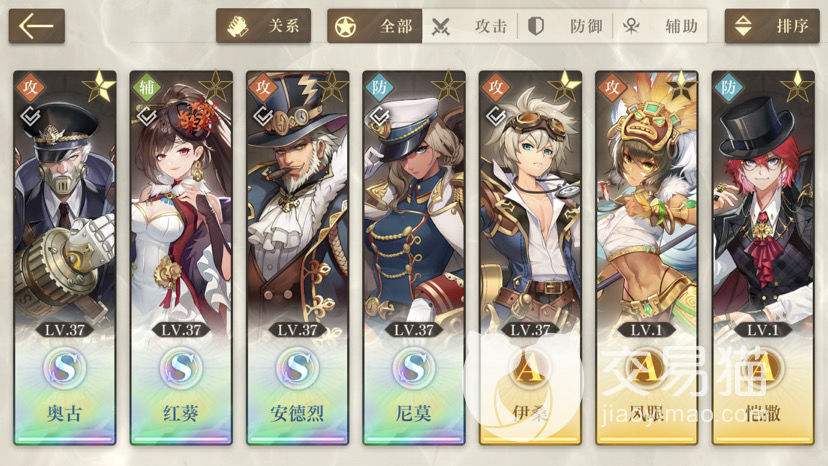The image size is (828, 466).
Task: Select the 全部 filter tab
Action: (374, 25)
